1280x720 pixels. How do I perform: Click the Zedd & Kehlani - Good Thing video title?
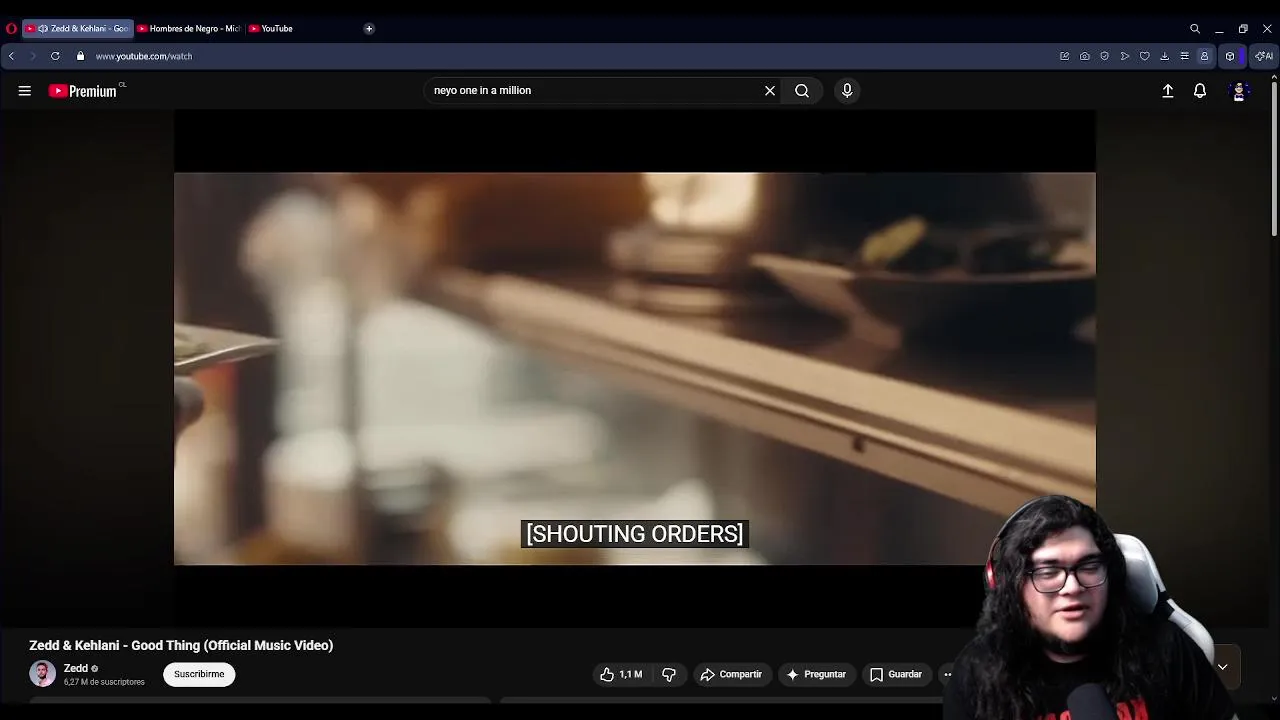181,646
